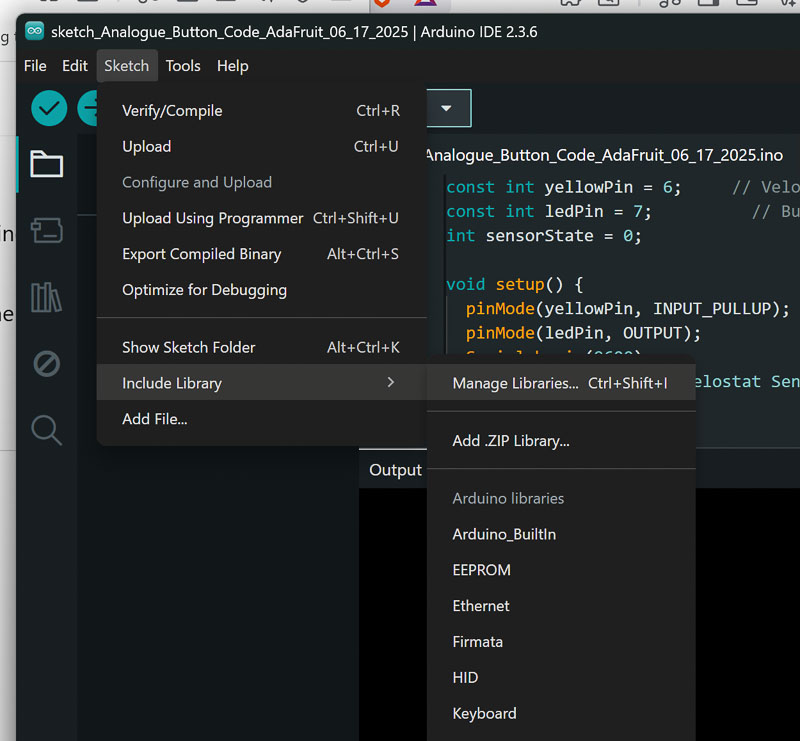Expand the board selector dropdown arrow
Screen dimensions: 800x741
446,108
